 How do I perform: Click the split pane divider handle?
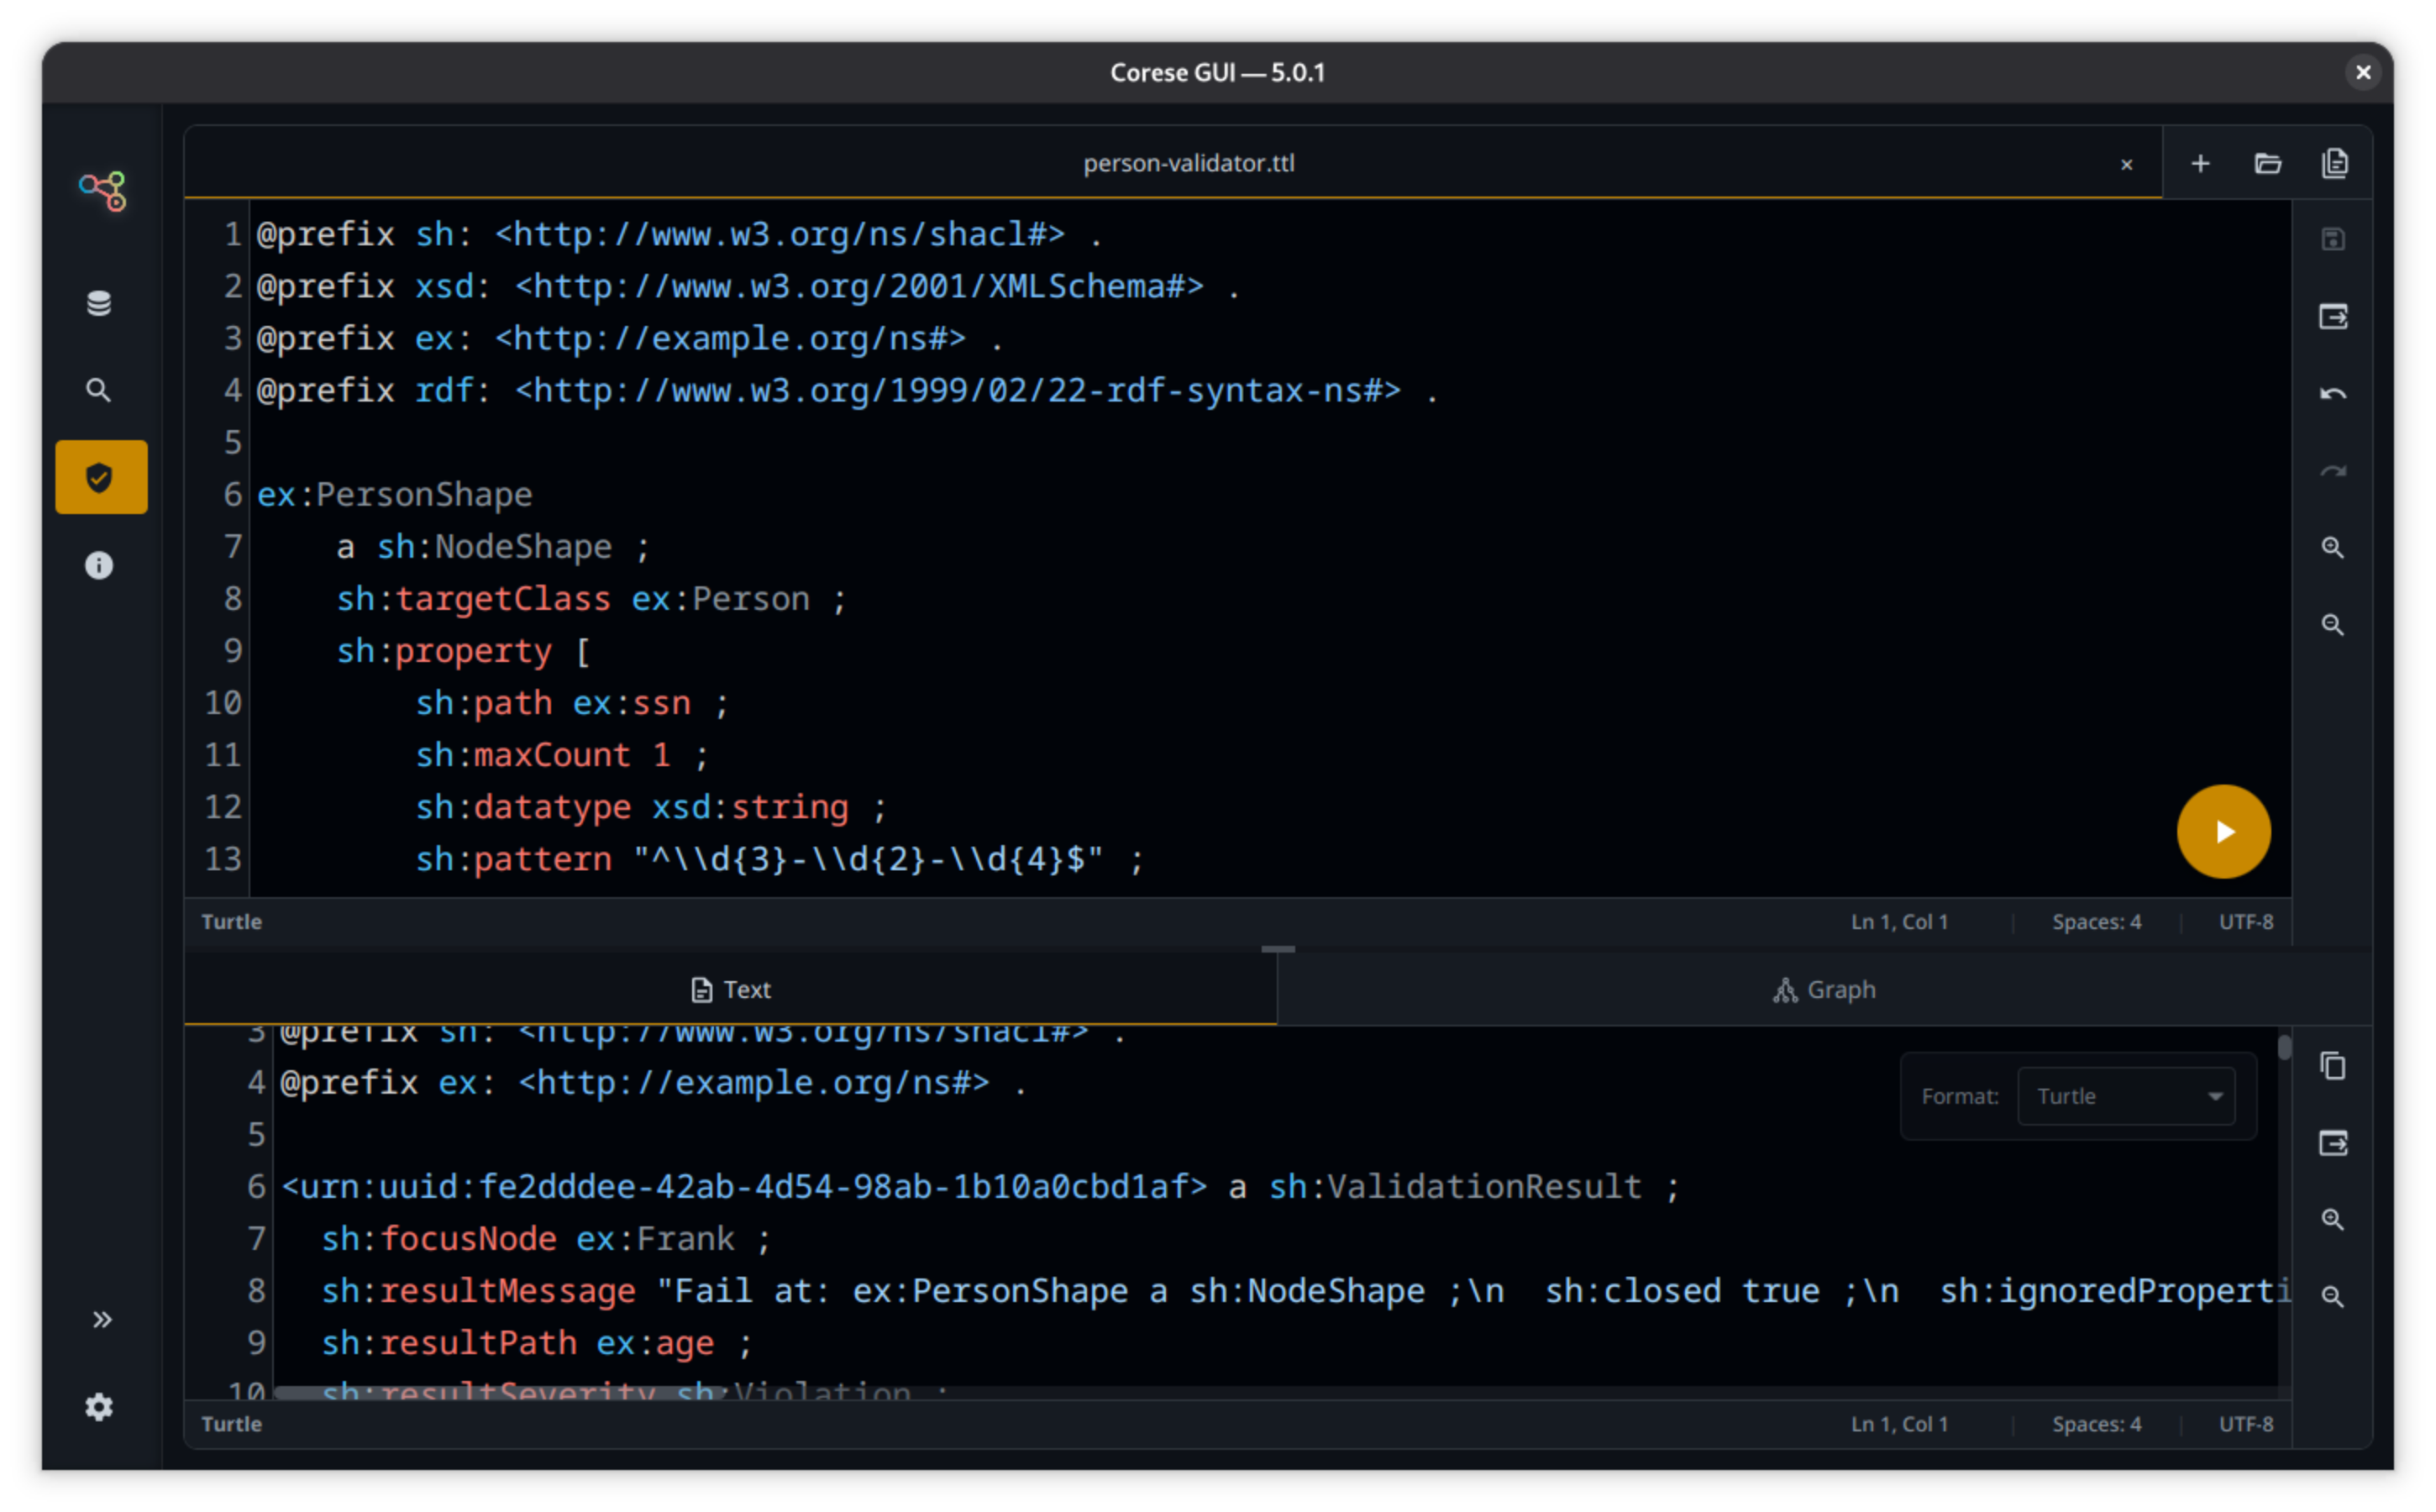(1278, 949)
